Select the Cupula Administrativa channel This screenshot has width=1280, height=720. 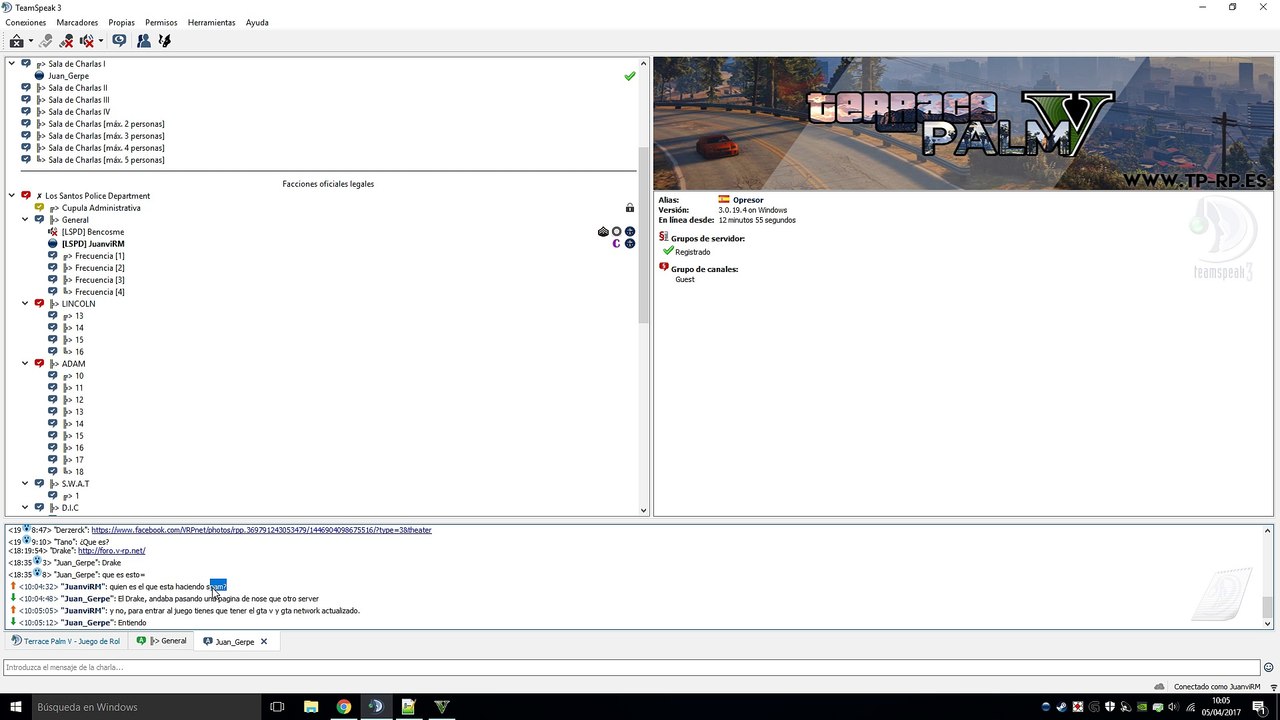click(x=101, y=208)
